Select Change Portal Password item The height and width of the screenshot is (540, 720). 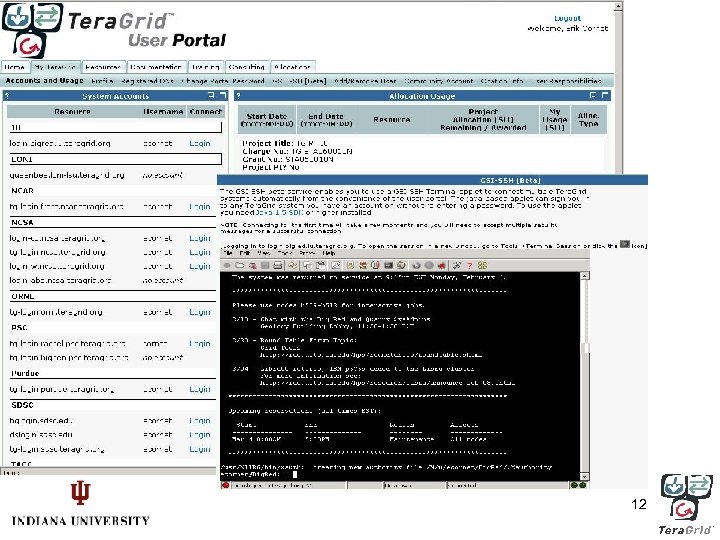pyautogui.click(x=223, y=81)
